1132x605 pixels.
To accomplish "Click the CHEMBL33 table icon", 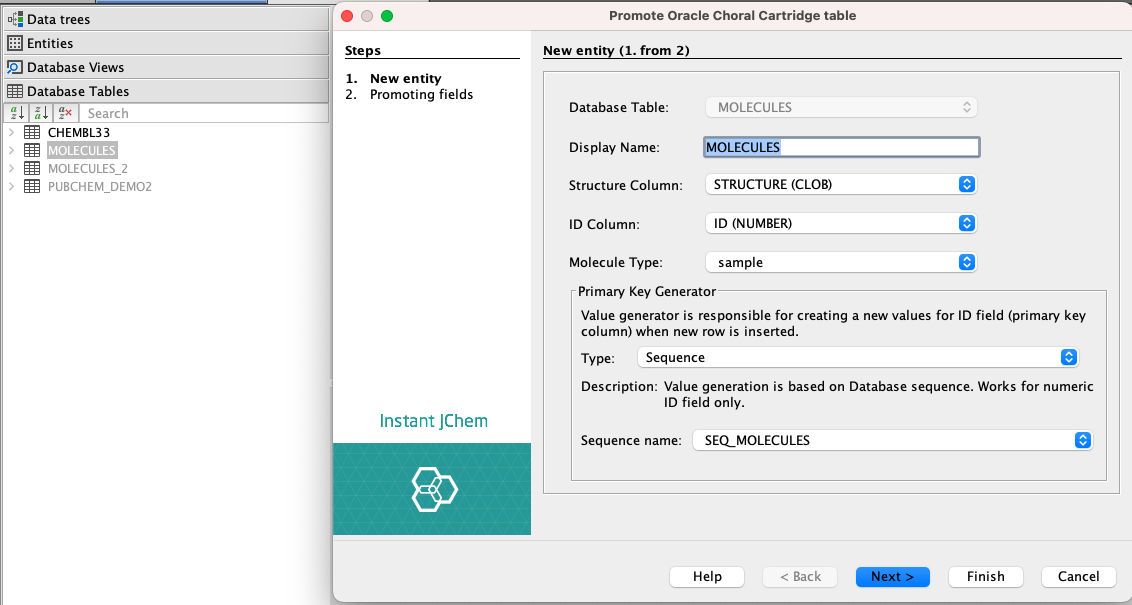I will [32, 132].
